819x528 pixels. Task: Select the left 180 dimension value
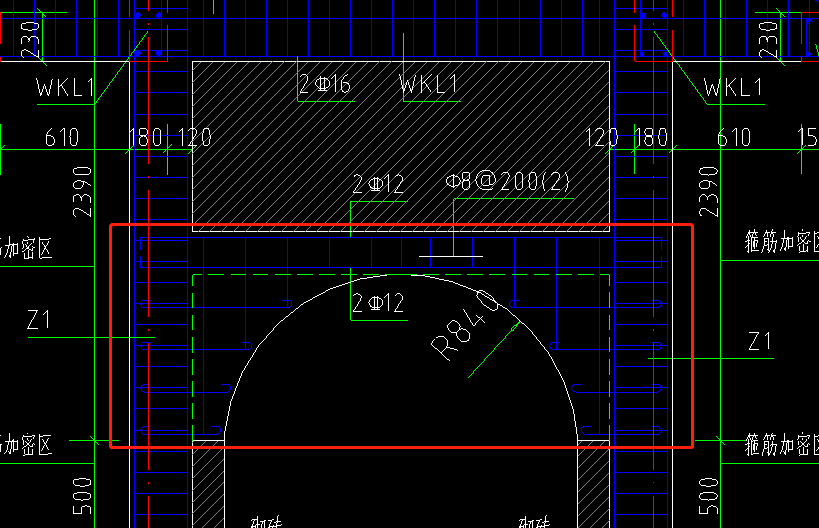146,137
